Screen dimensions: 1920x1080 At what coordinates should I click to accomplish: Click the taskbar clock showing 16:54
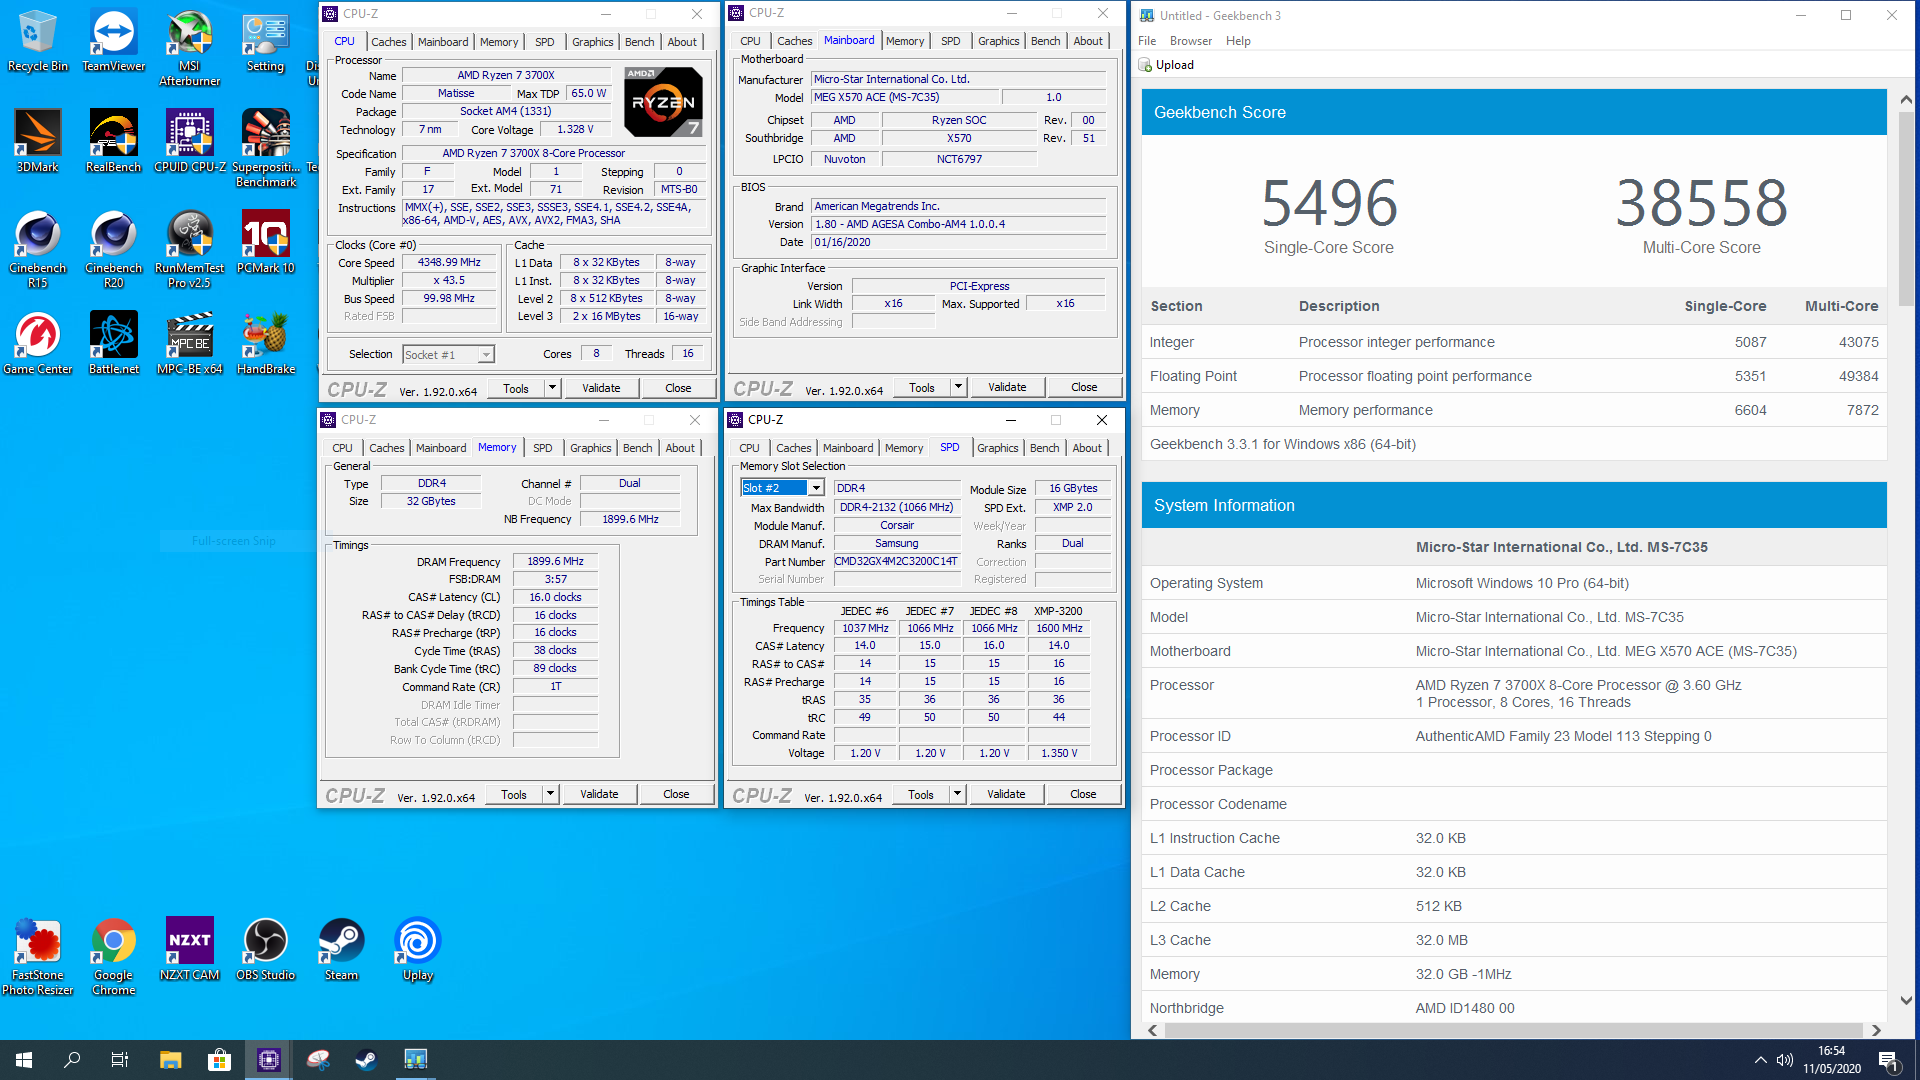click(x=1832, y=1060)
